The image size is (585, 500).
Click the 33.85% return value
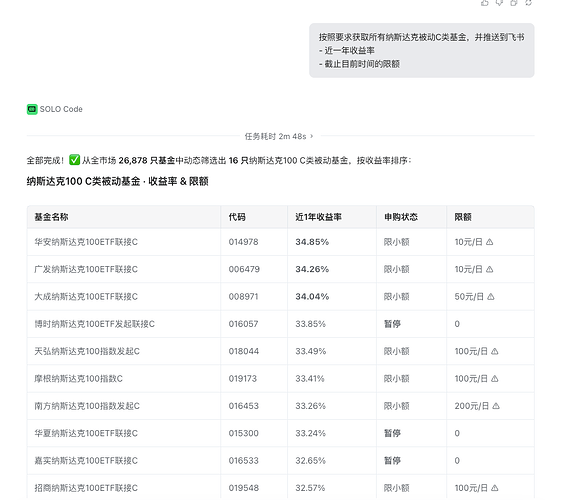(310, 324)
